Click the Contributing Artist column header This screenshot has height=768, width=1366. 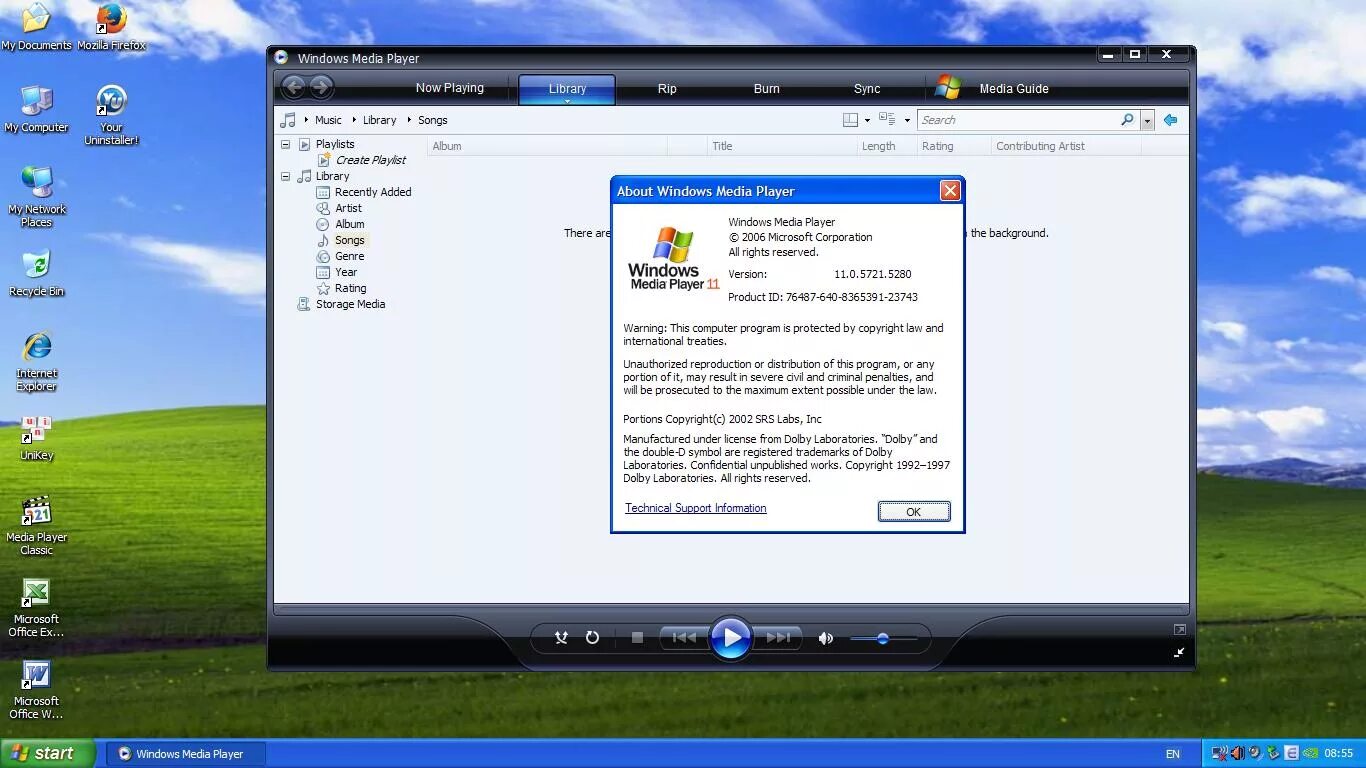click(1065, 146)
